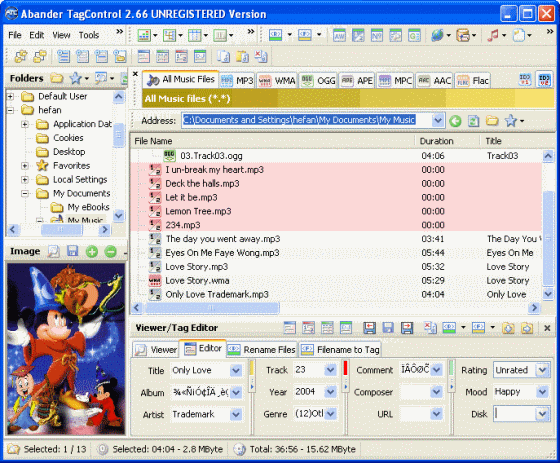This screenshot has width=560, height=463.
Task: Click the yellow folder icon right of the address bar
Action: (x=492, y=121)
